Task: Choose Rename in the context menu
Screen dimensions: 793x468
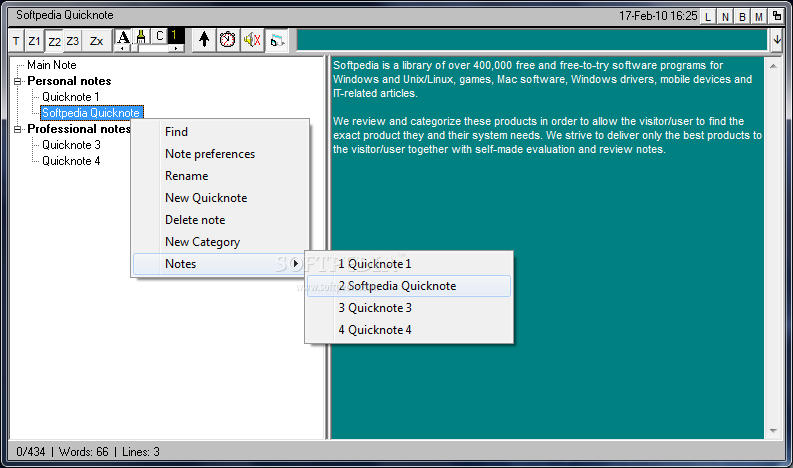Action: point(221,176)
